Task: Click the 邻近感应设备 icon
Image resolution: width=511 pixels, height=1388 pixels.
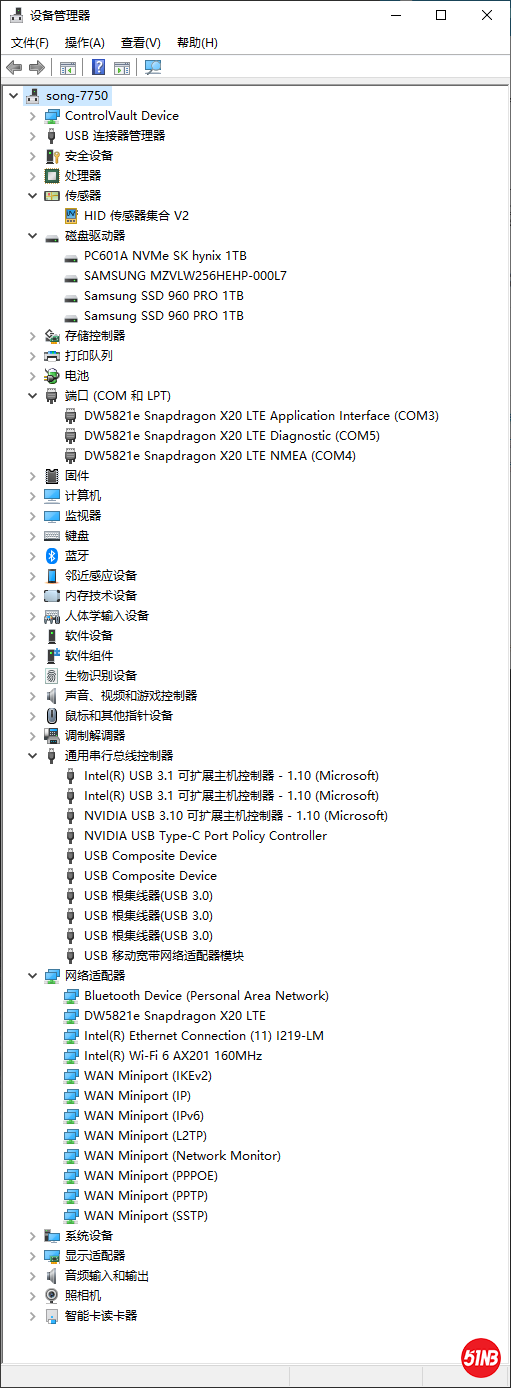Action: [x=52, y=576]
